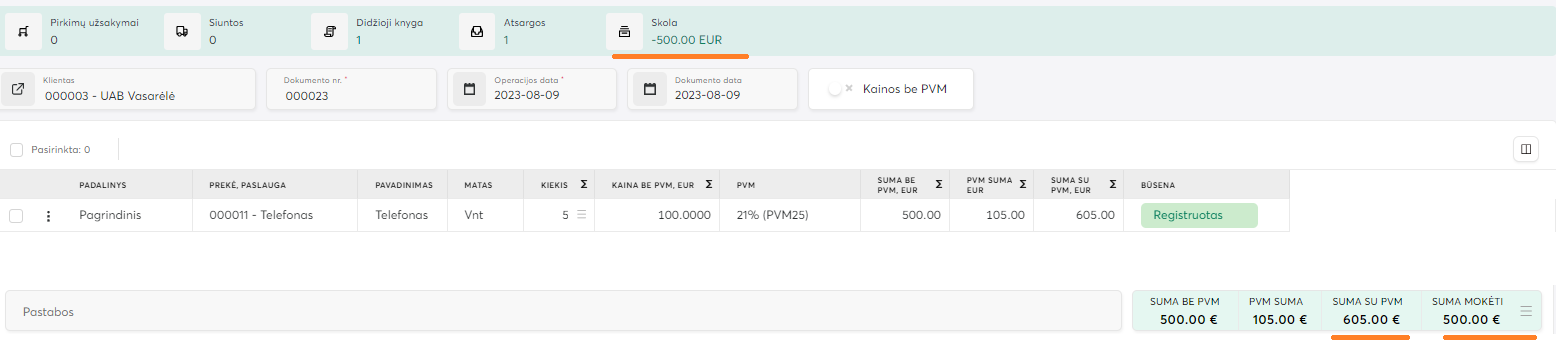
Task: Open the Didžioji knyga ledger icon
Action: coord(329,31)
